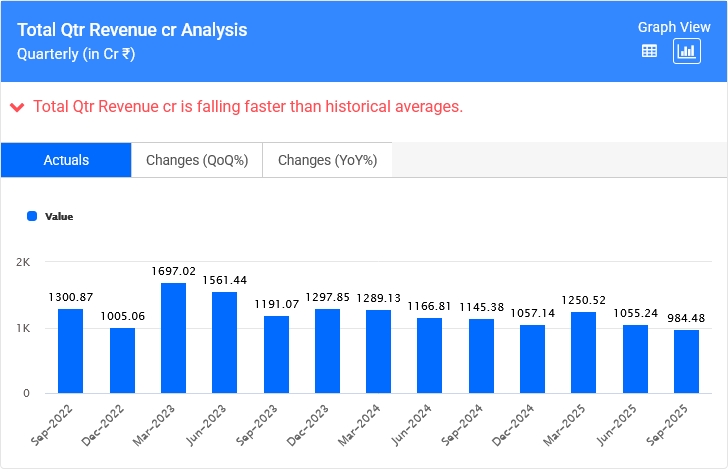
Task: Click the 1697.02 data label
Action: [173, 271]
